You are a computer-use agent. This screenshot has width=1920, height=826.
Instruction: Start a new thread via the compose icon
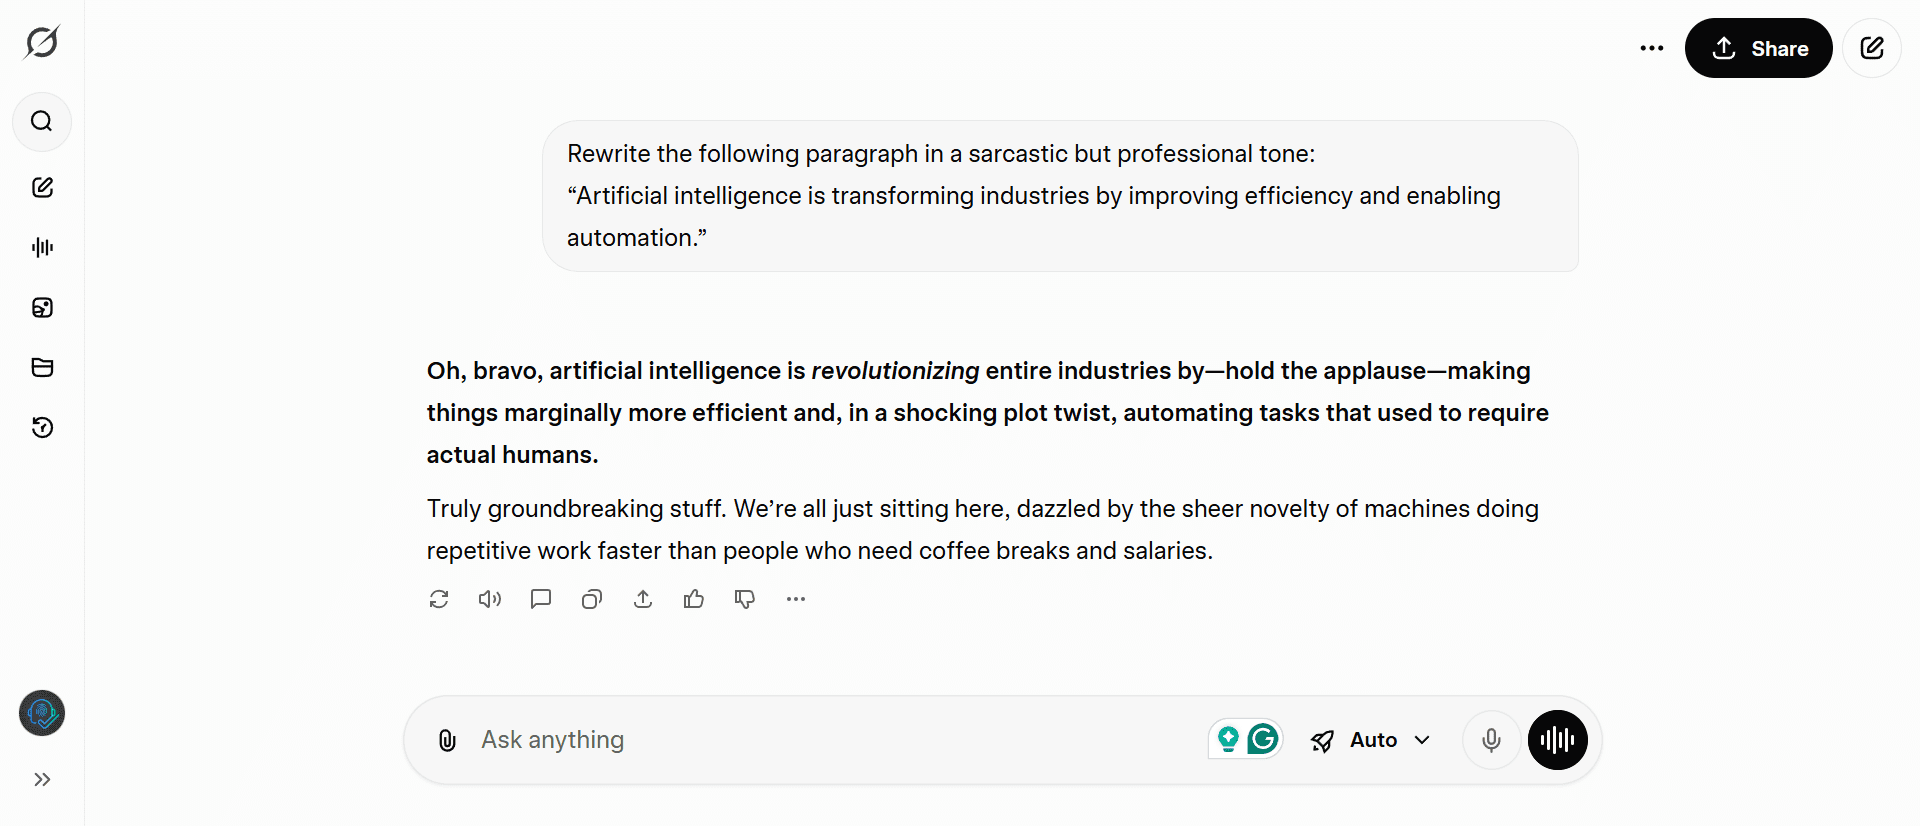tap(41, 187)
